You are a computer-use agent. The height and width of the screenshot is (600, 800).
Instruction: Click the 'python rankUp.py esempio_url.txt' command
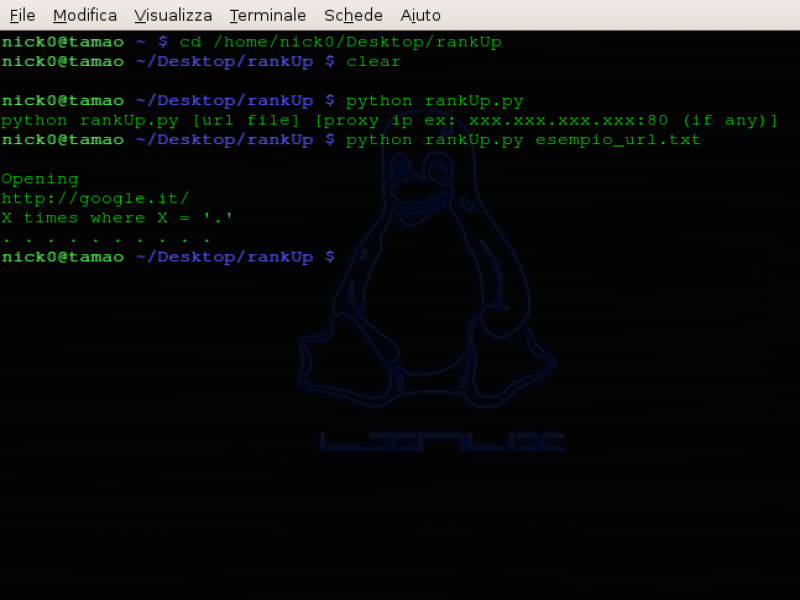click(523, 140)
